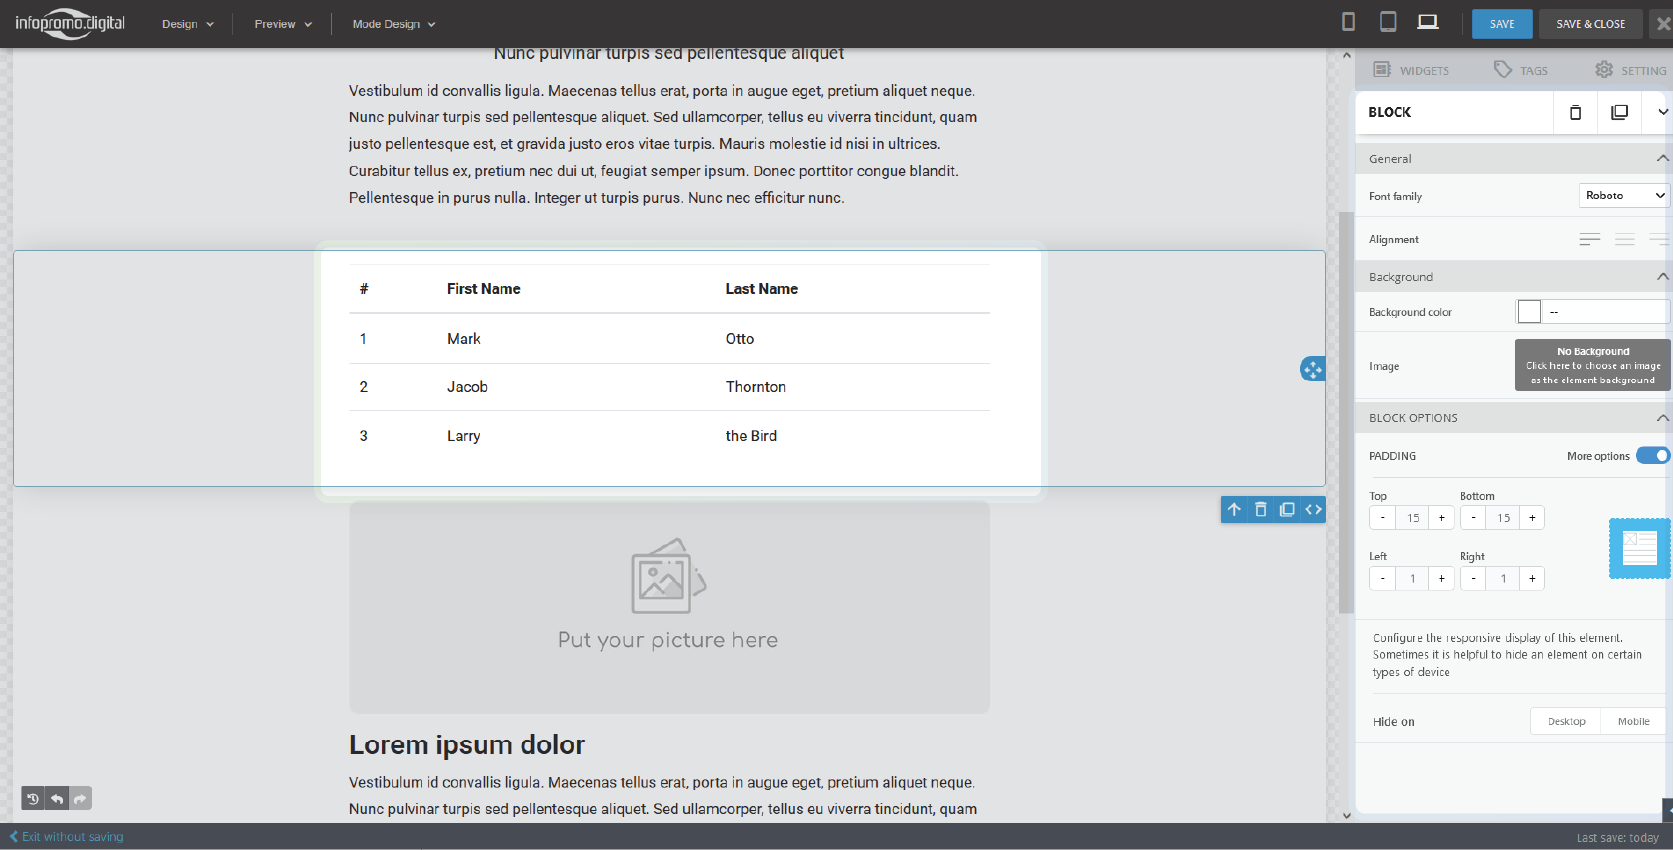The width and height of the screenshot is (1673, 850).
Task: Choose background image via No Background button
Action: coord(1593,365)
